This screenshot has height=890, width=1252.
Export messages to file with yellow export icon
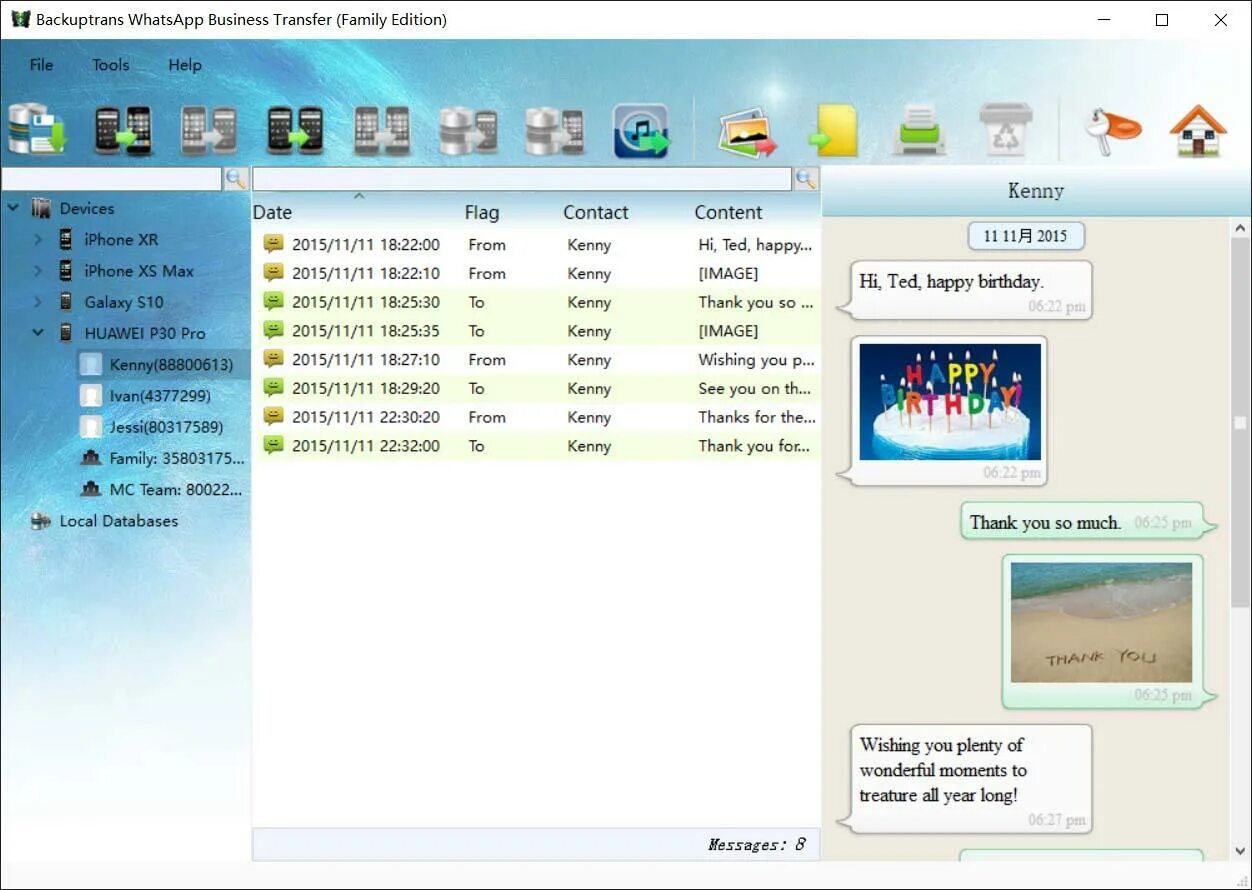tap(833, 128)
